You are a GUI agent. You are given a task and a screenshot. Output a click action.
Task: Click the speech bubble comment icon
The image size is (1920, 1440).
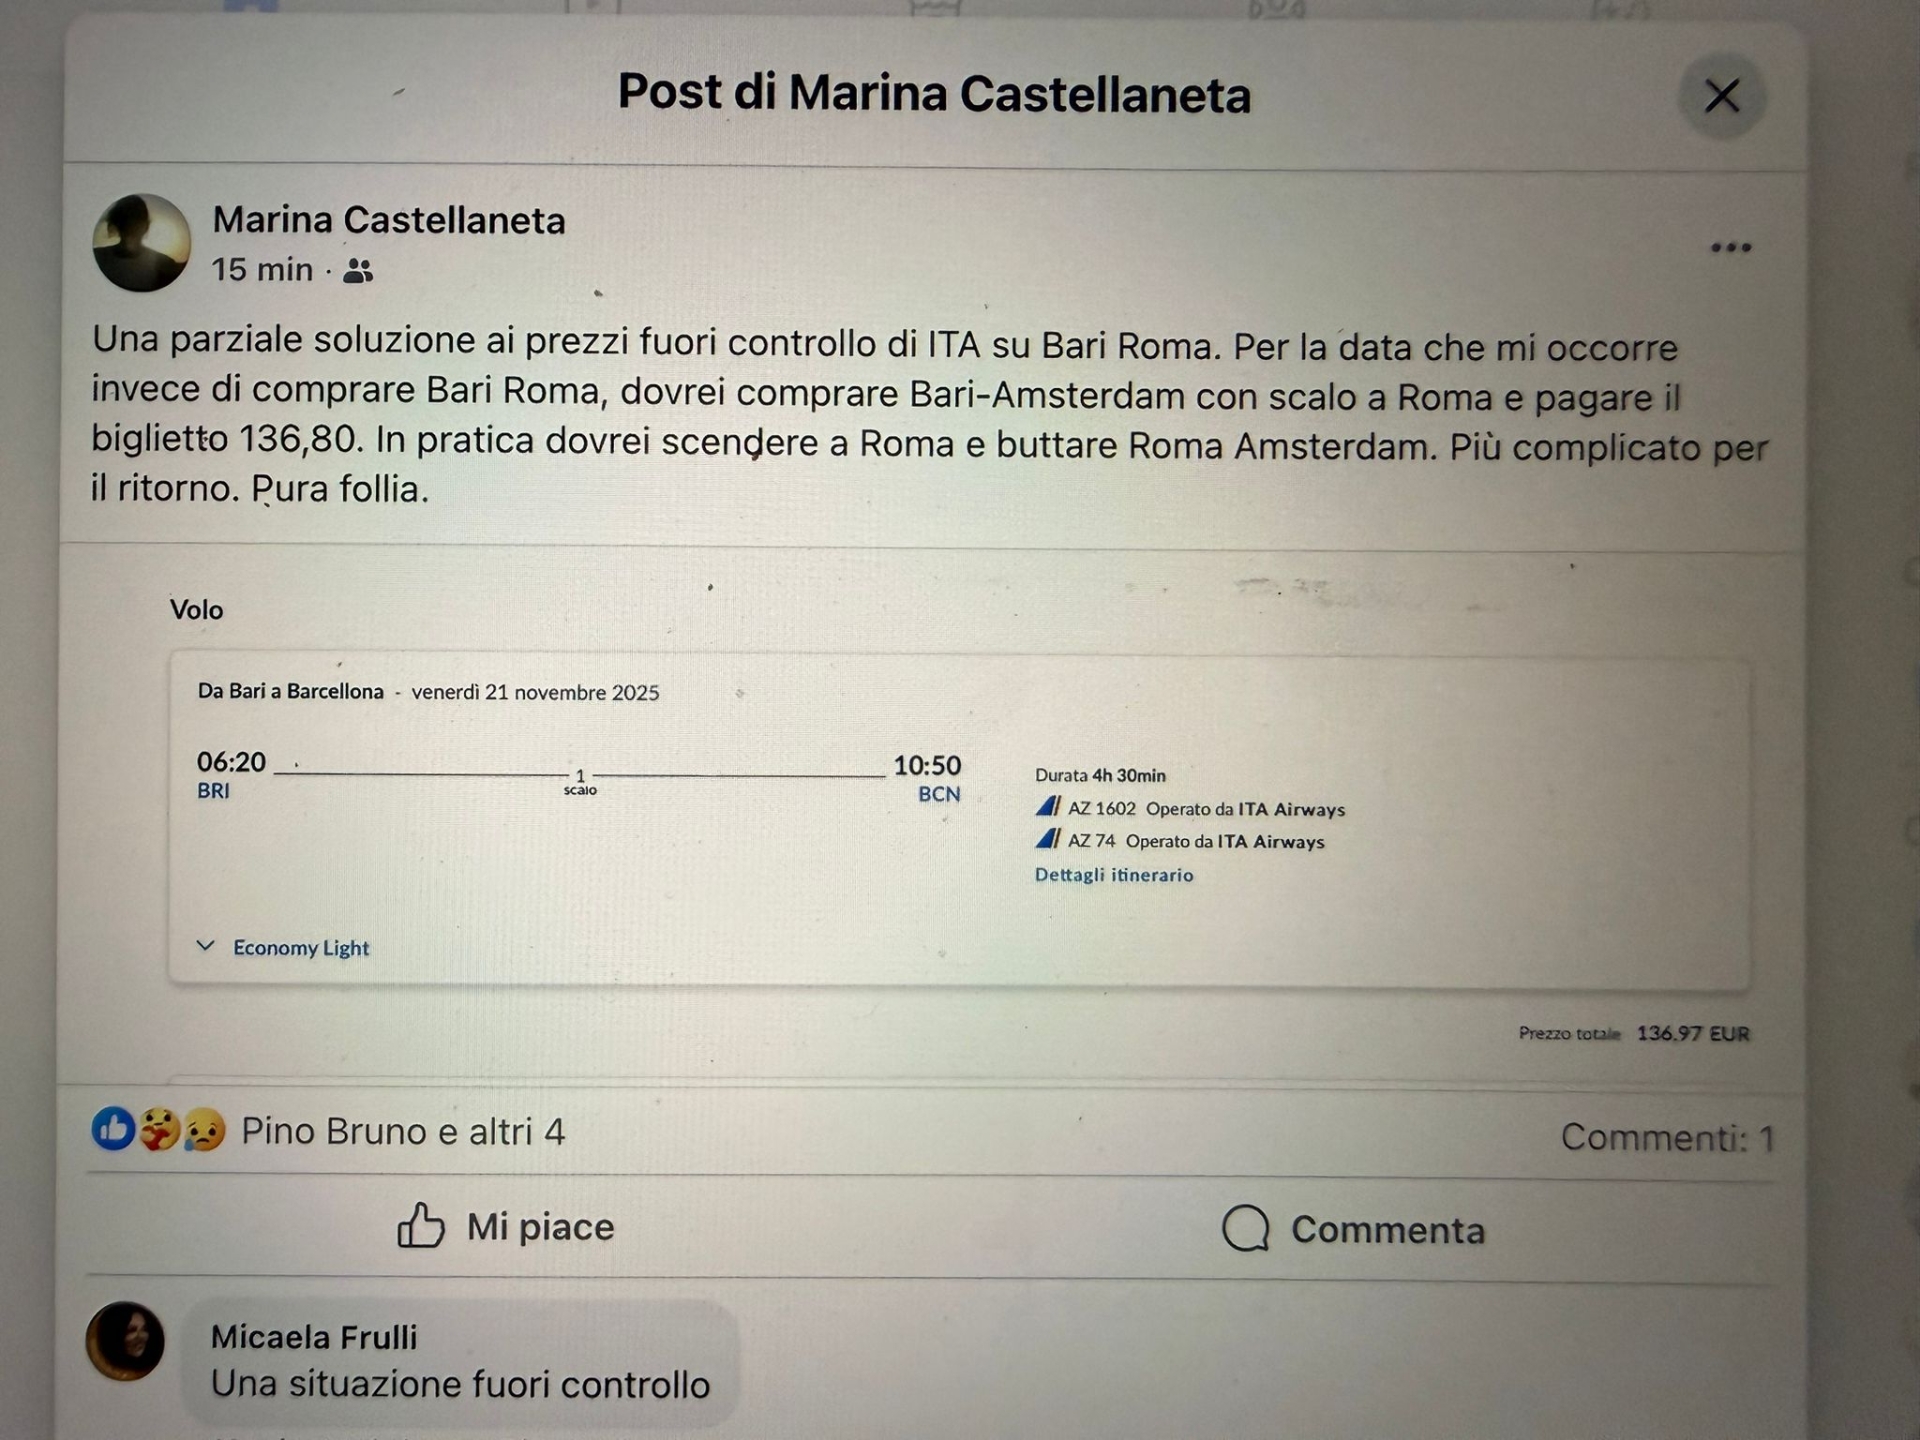1246,1228
